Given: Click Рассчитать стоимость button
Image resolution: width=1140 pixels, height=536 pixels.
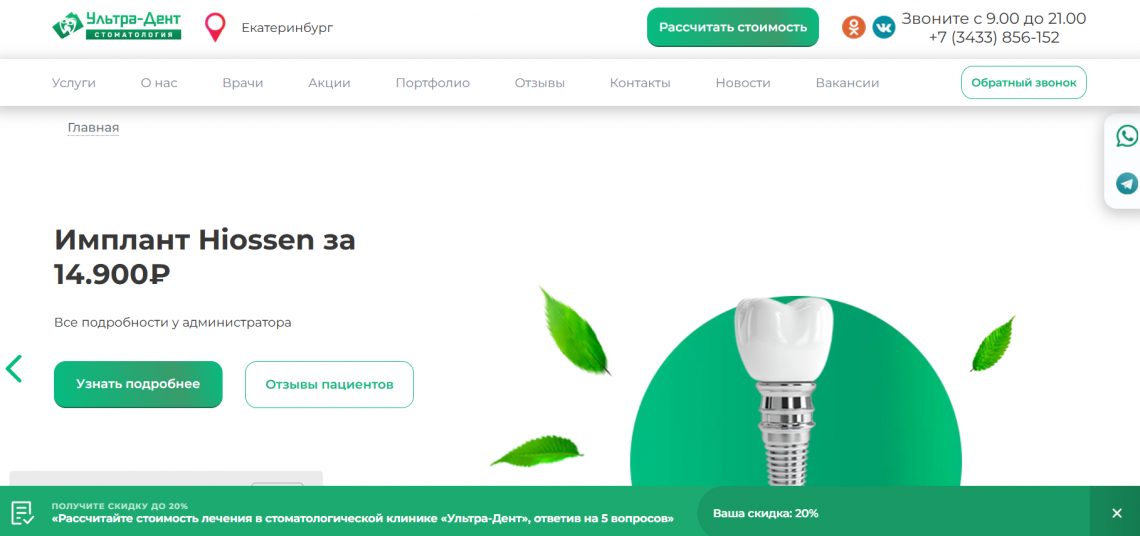Looking at the screenshot, I should (733, 27).
